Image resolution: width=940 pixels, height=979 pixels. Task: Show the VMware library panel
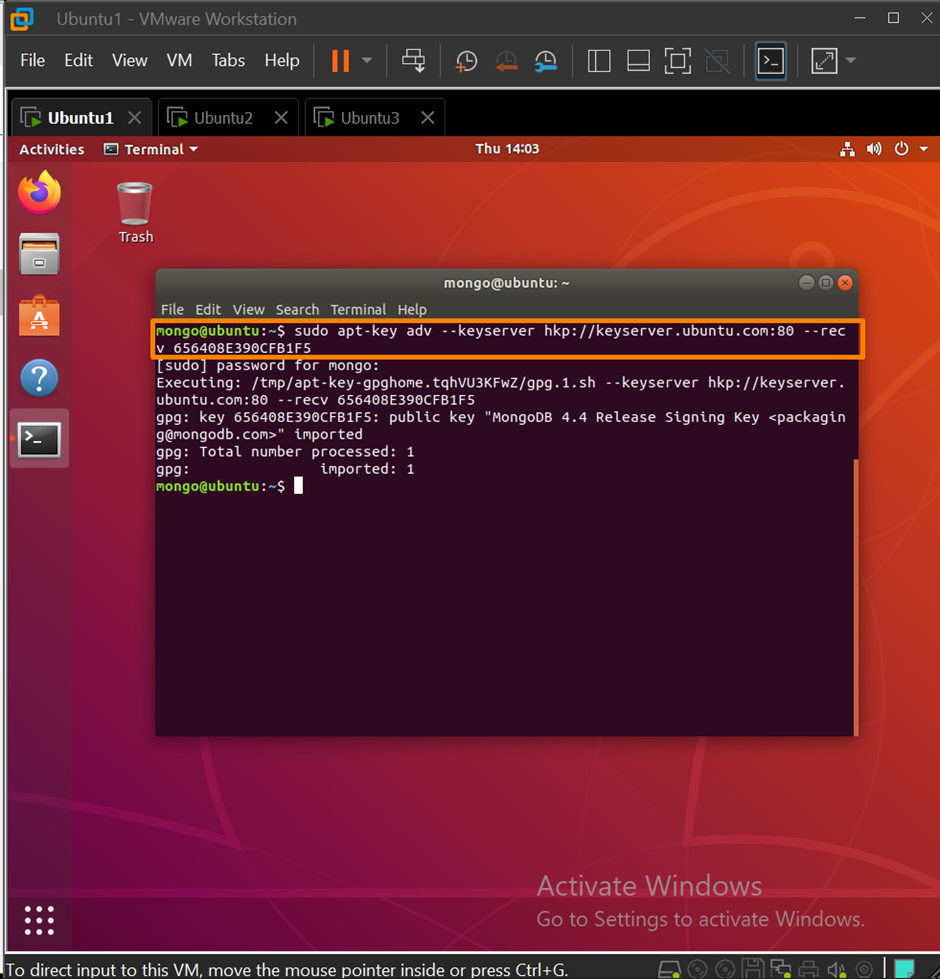pyautogui.click(x=600, y=61)
